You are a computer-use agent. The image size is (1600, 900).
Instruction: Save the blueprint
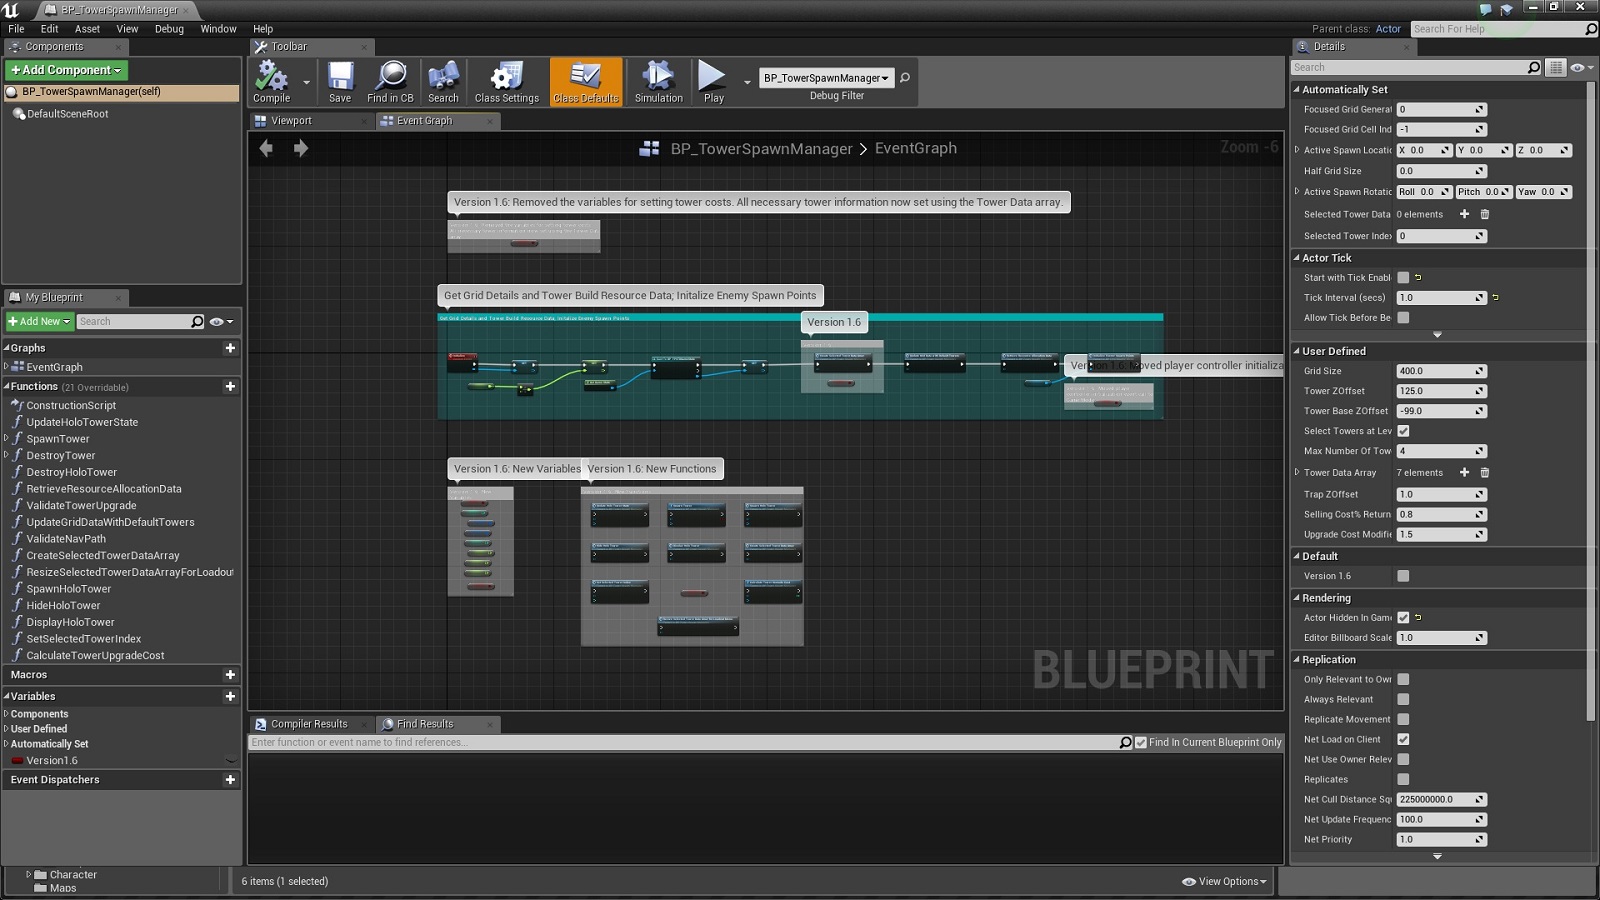[x=340, y=82]
